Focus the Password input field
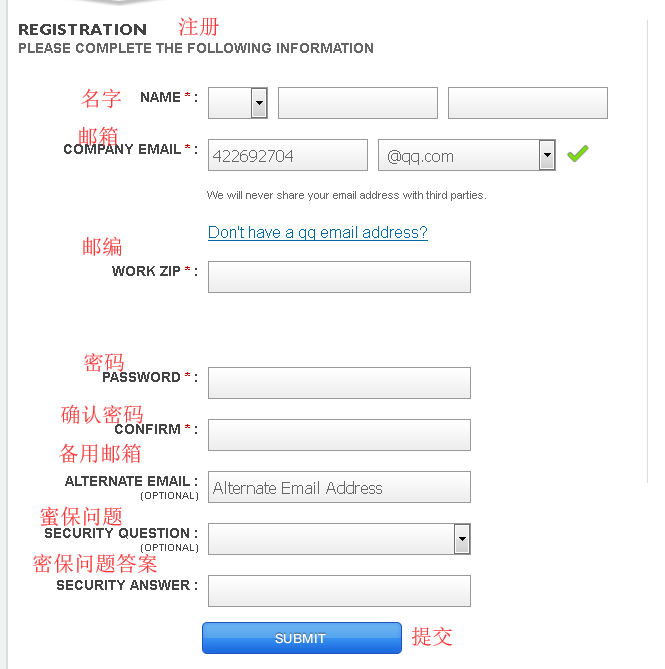 click(339, 383)
